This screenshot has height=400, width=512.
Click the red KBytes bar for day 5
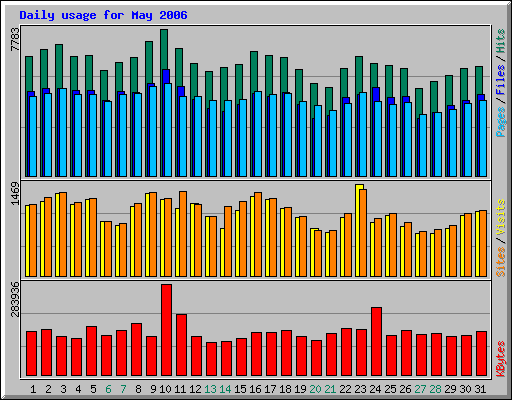point(92,351)
